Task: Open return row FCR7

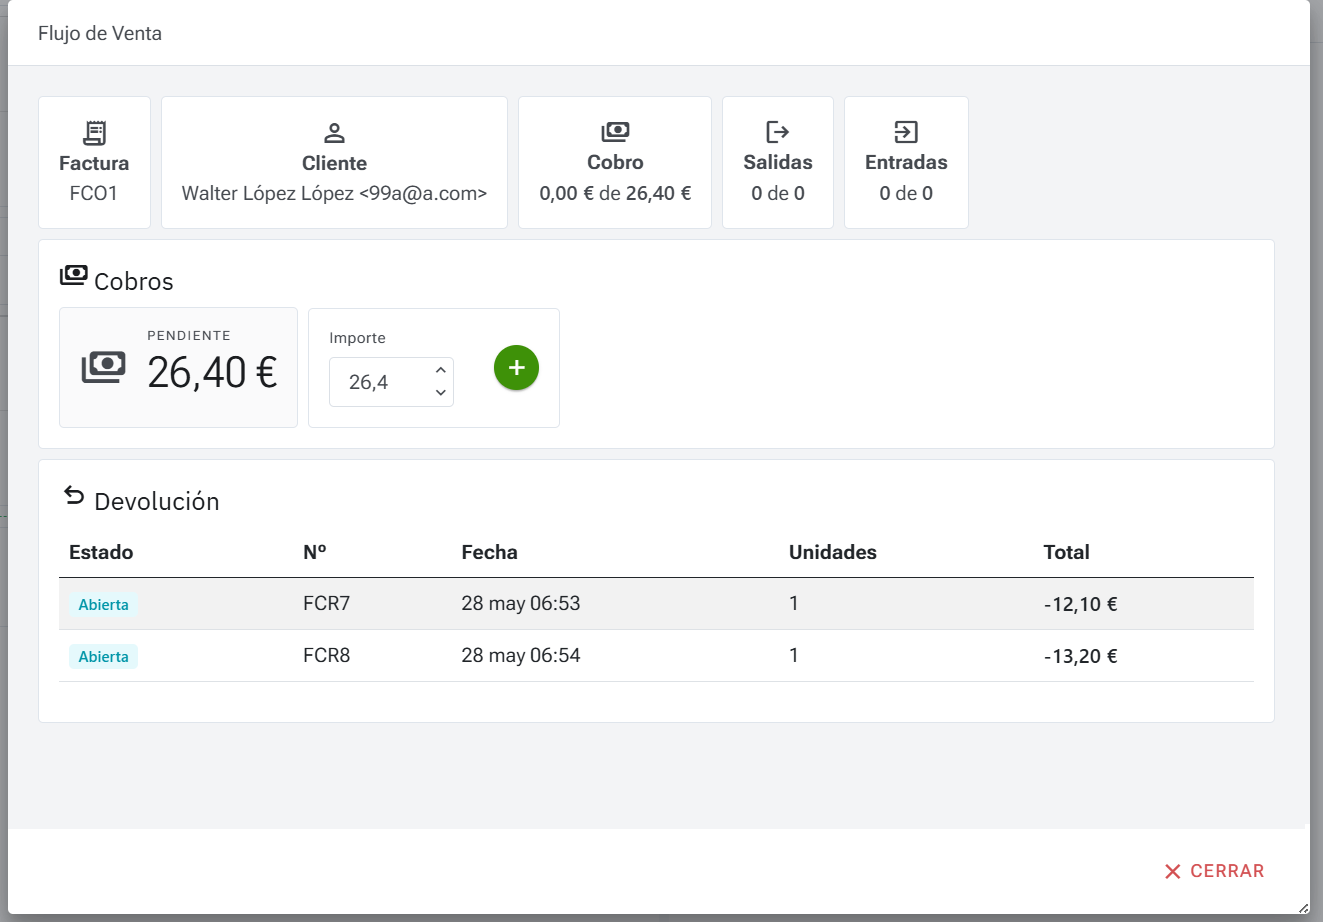Action: (x=326, y=604)
